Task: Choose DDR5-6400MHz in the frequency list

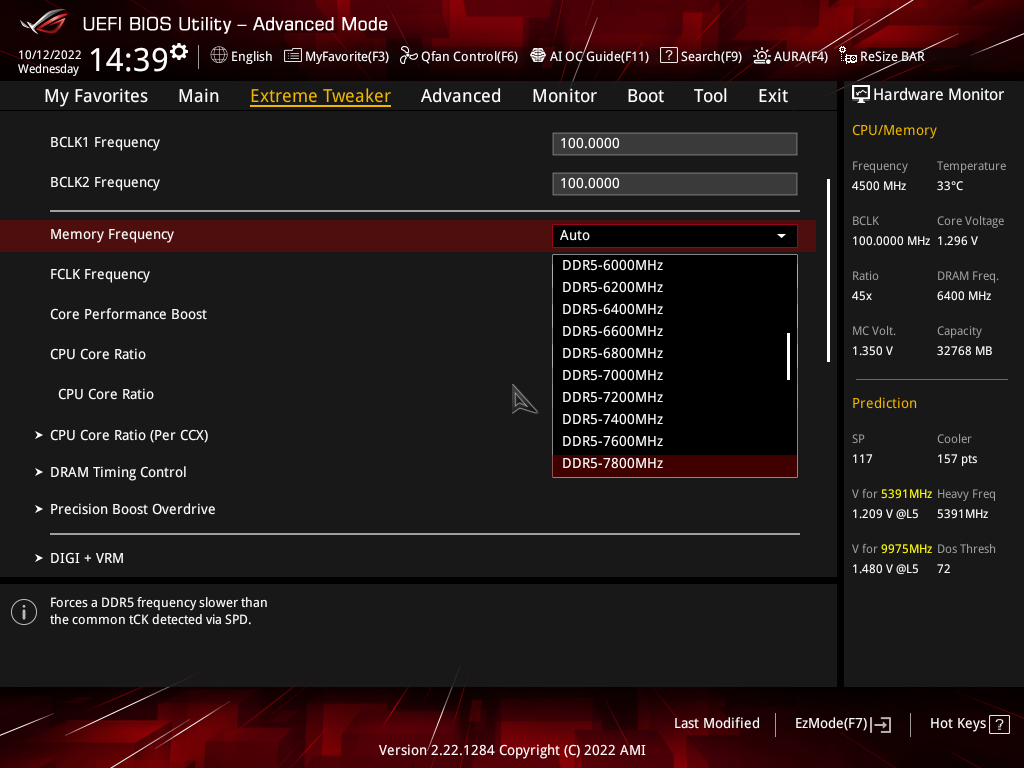Action: click(x=612, y=309)
